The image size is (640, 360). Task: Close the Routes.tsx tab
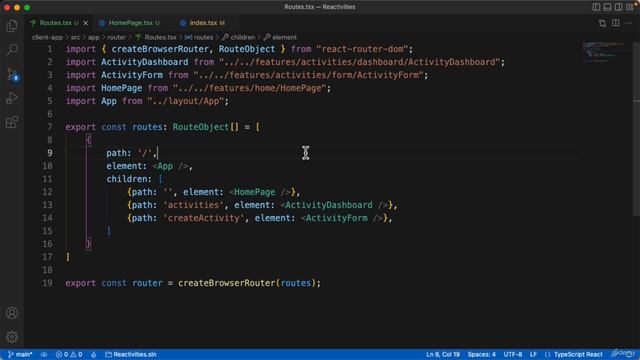tap(85, 23)
